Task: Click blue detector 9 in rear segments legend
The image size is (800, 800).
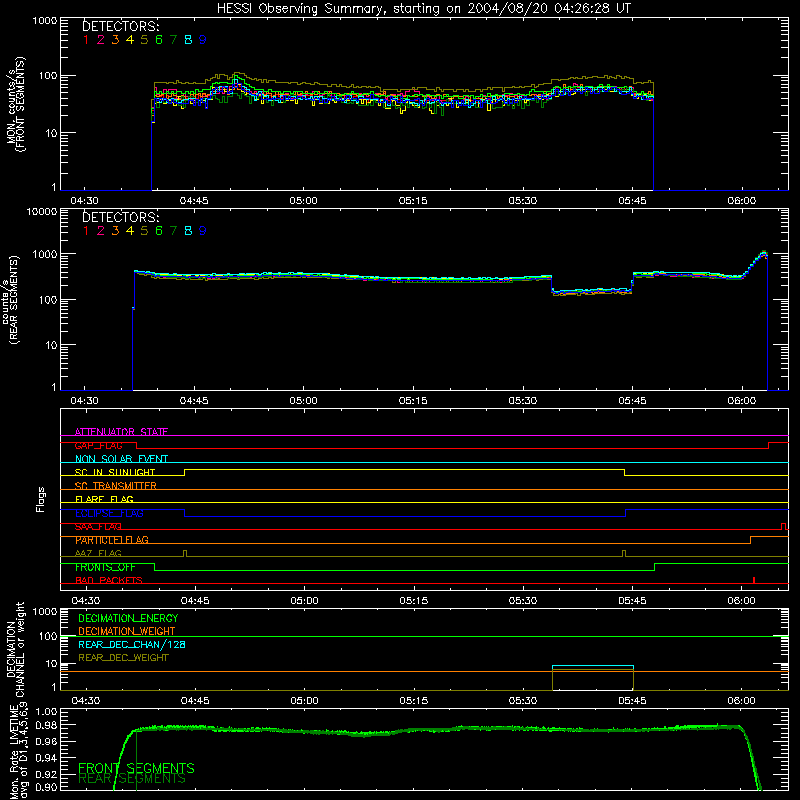Action: (x=203, y=231)
